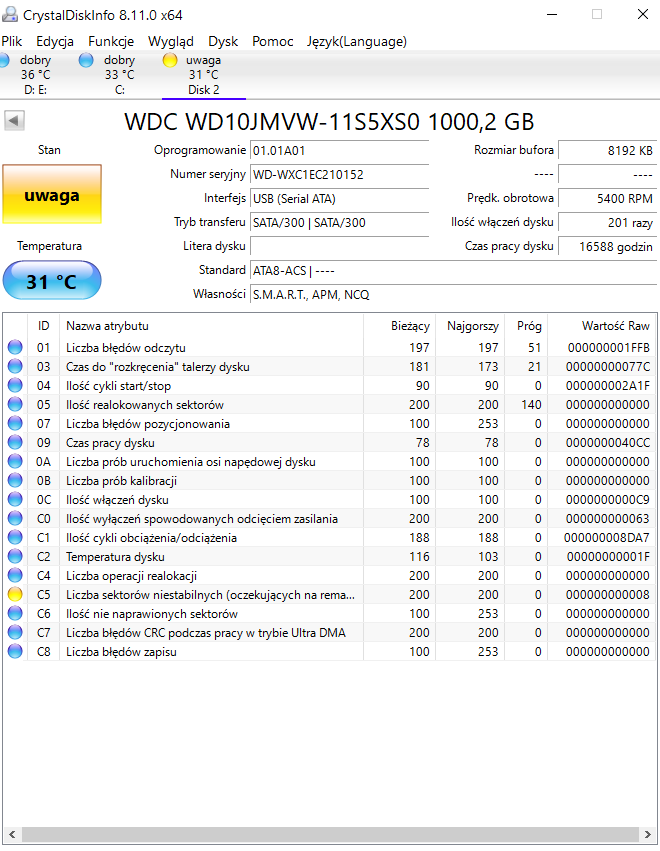Click the empty Litera dysku field
Screen dimensions: 660x851
[x=339, y=246]
